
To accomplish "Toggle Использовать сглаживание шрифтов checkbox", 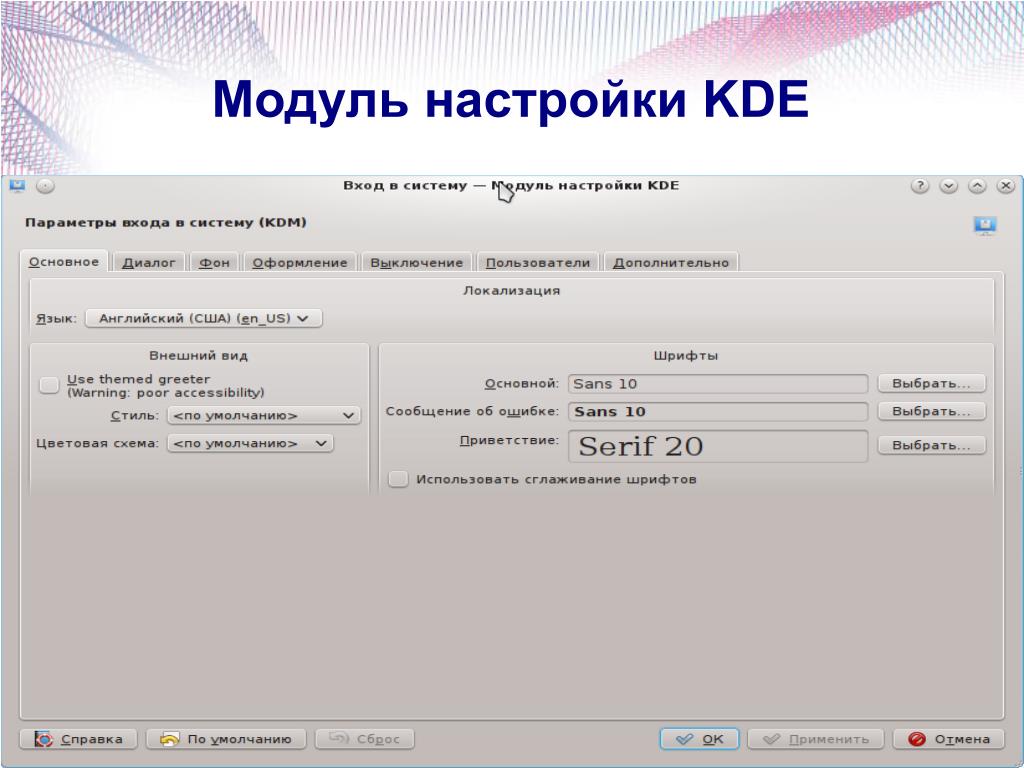I will [398, 479].
